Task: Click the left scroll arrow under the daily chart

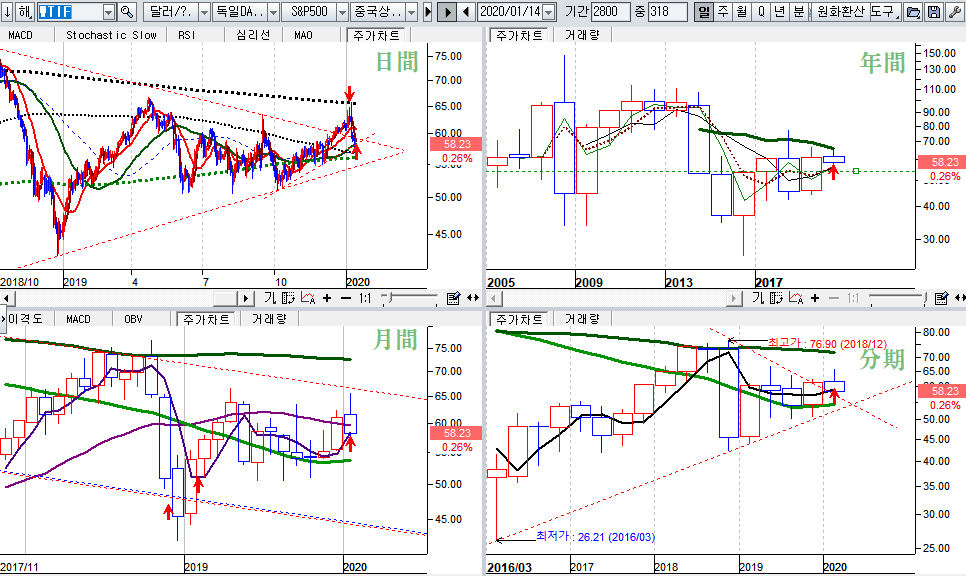Action: 6,299
